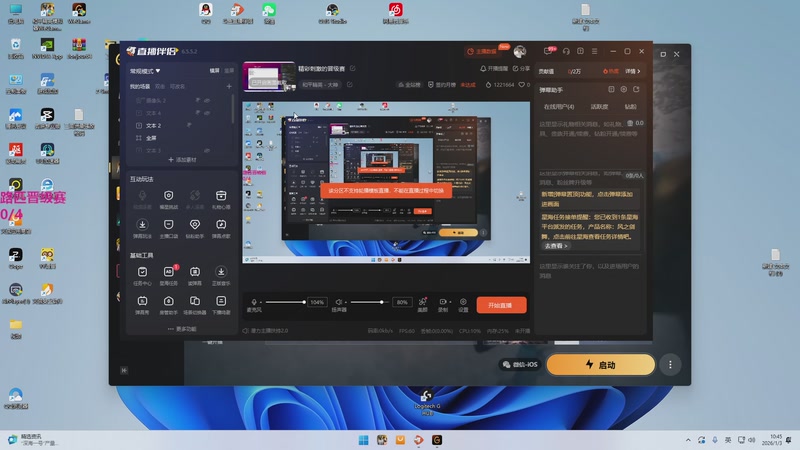800x450 pixels.
Task: Open the 弹幕点歌 song request feature
Action: coord(221,228)
